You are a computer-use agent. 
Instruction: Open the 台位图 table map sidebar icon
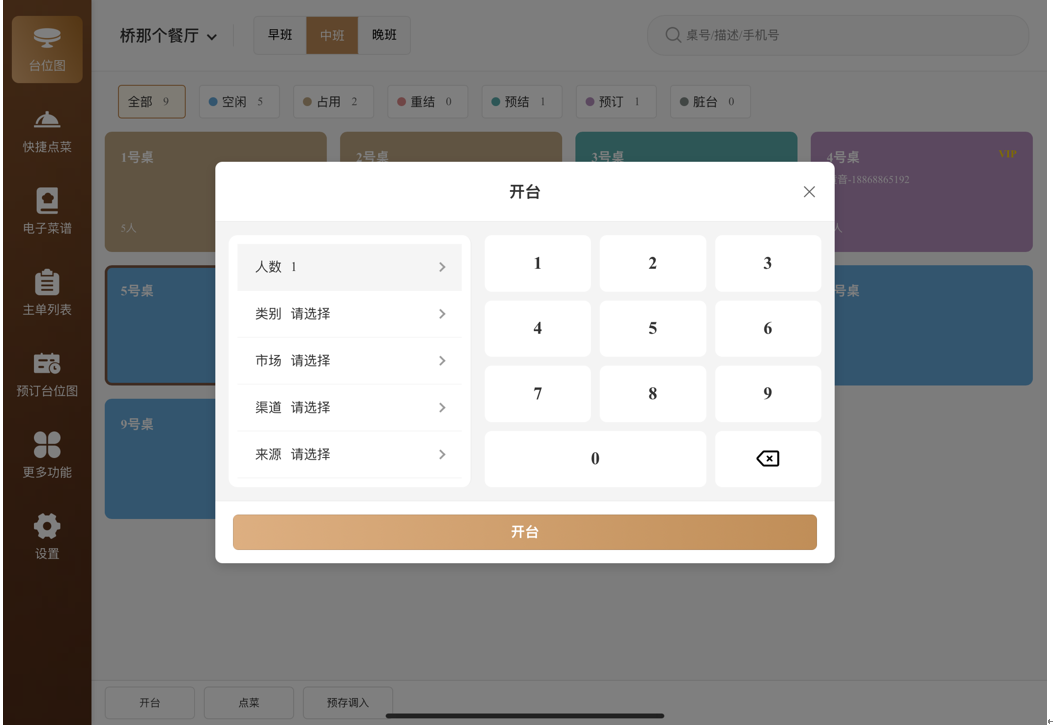pos(47,49)
